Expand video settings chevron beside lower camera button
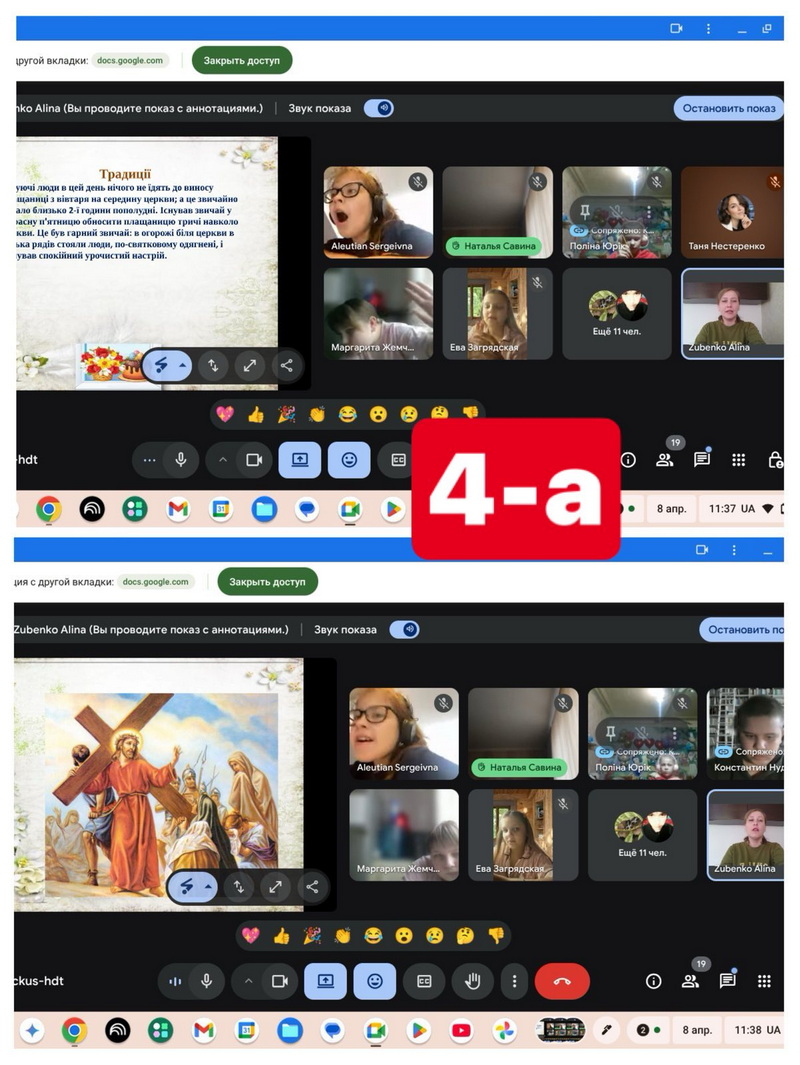800x1065 pixels. coord(248,981)
